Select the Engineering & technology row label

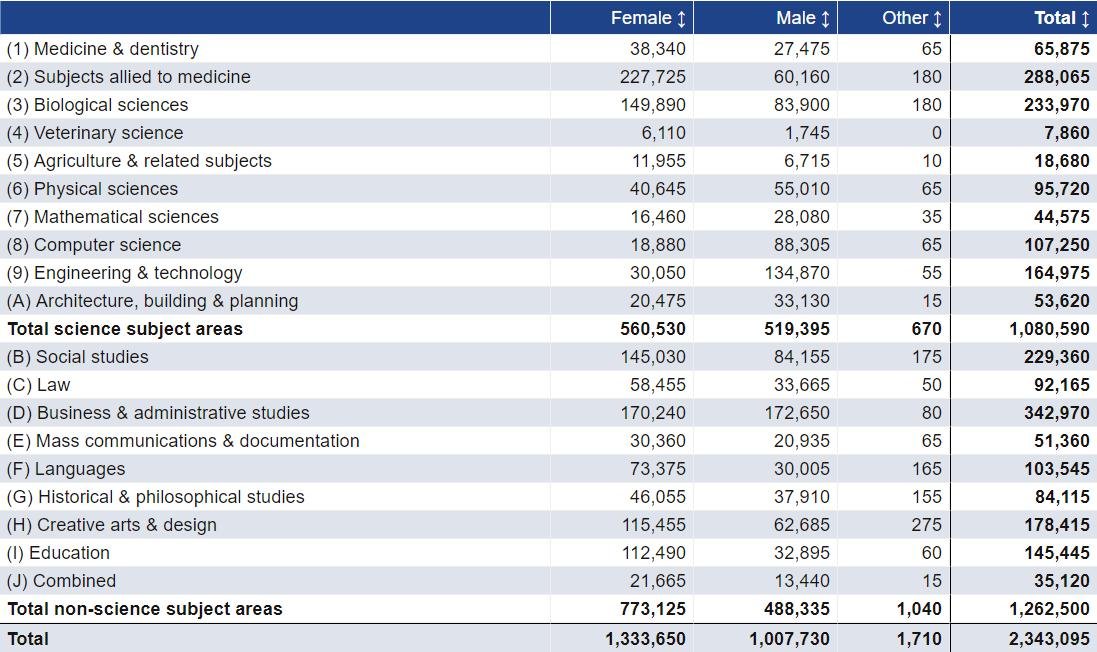(124, 273)
